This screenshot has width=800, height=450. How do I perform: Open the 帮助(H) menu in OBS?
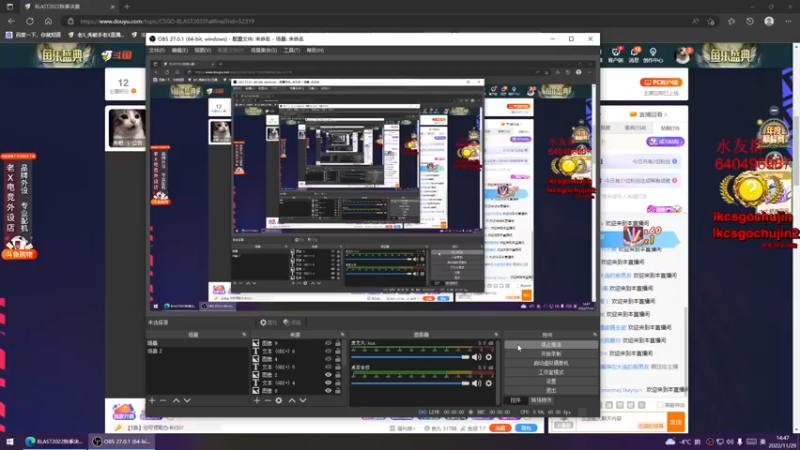[315, 51]
